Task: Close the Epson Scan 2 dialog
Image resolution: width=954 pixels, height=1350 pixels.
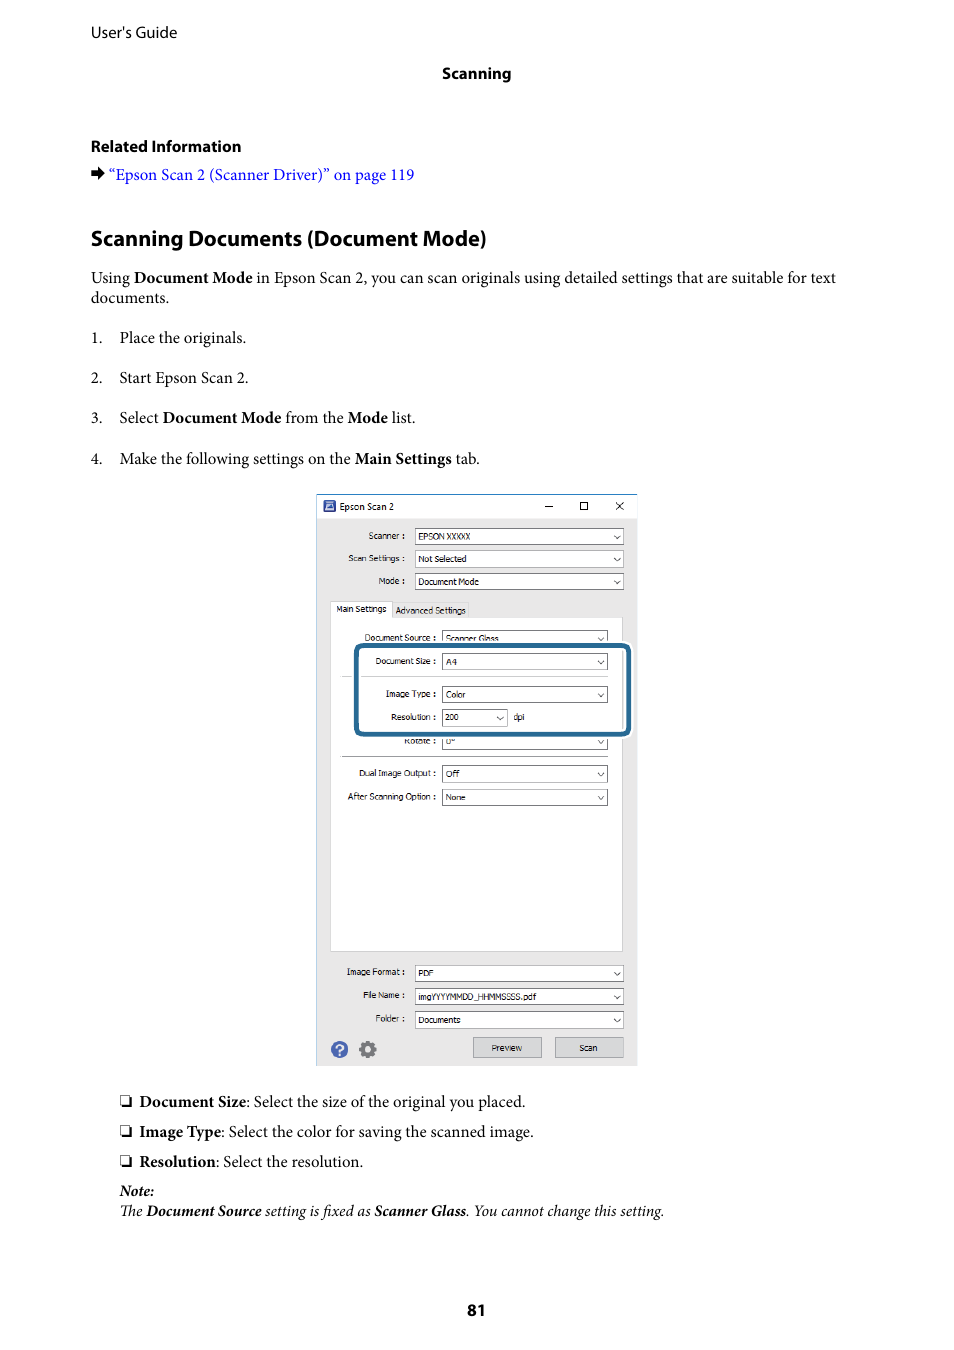Action: 619,507
